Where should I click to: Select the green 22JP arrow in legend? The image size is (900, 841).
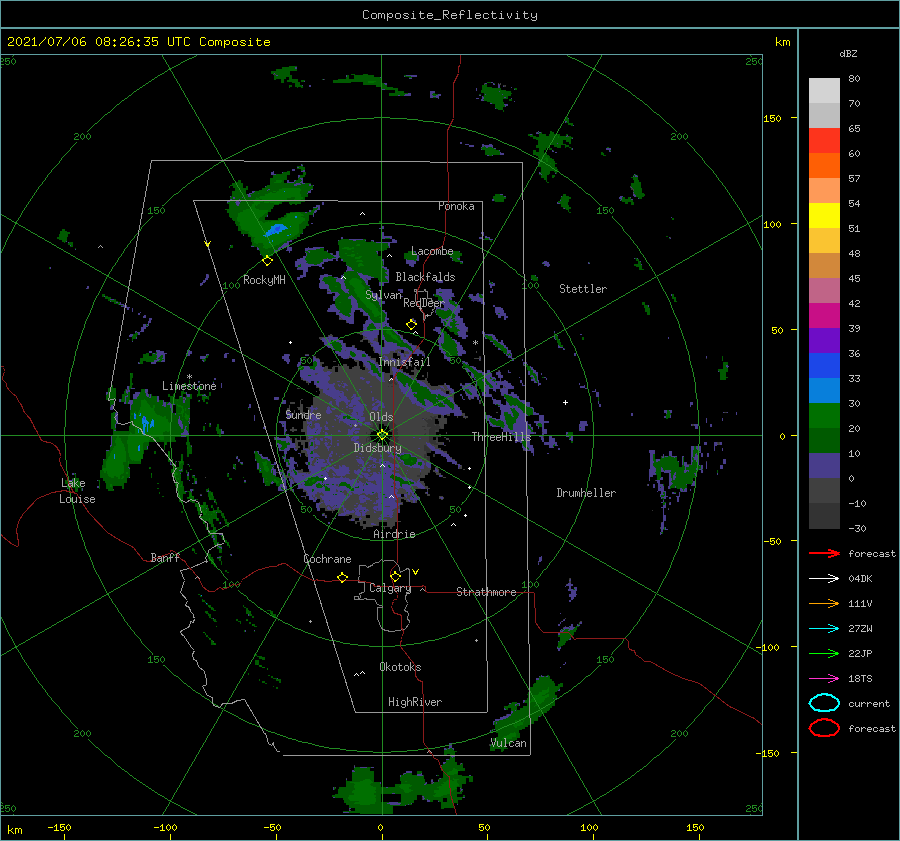pyautogui.click(x=824, y=653)
